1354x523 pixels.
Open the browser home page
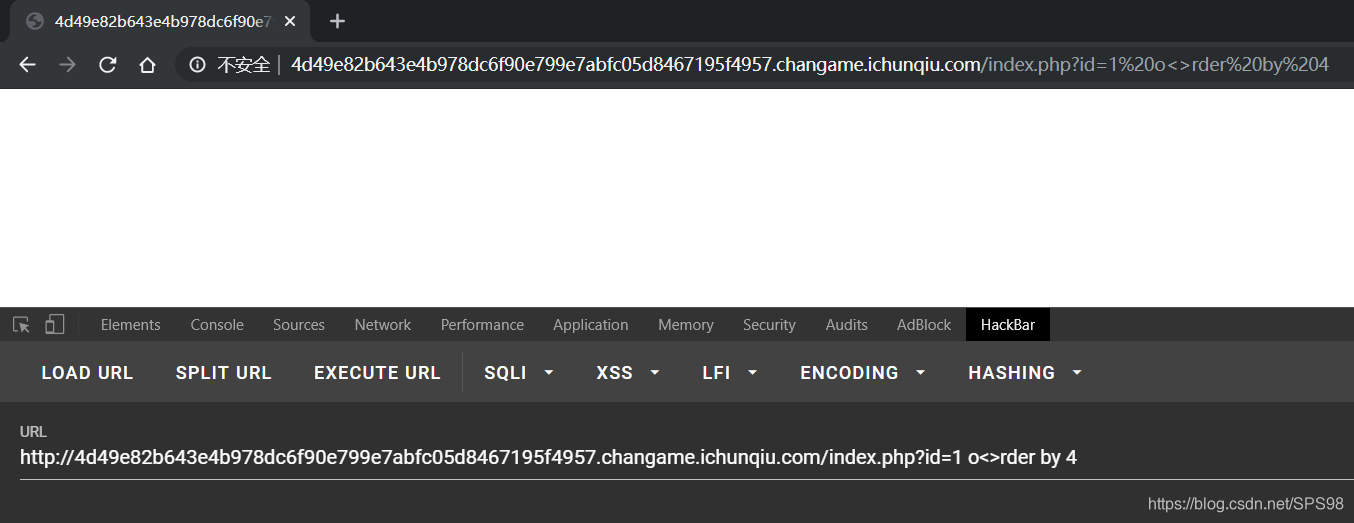tap(147, 65)
